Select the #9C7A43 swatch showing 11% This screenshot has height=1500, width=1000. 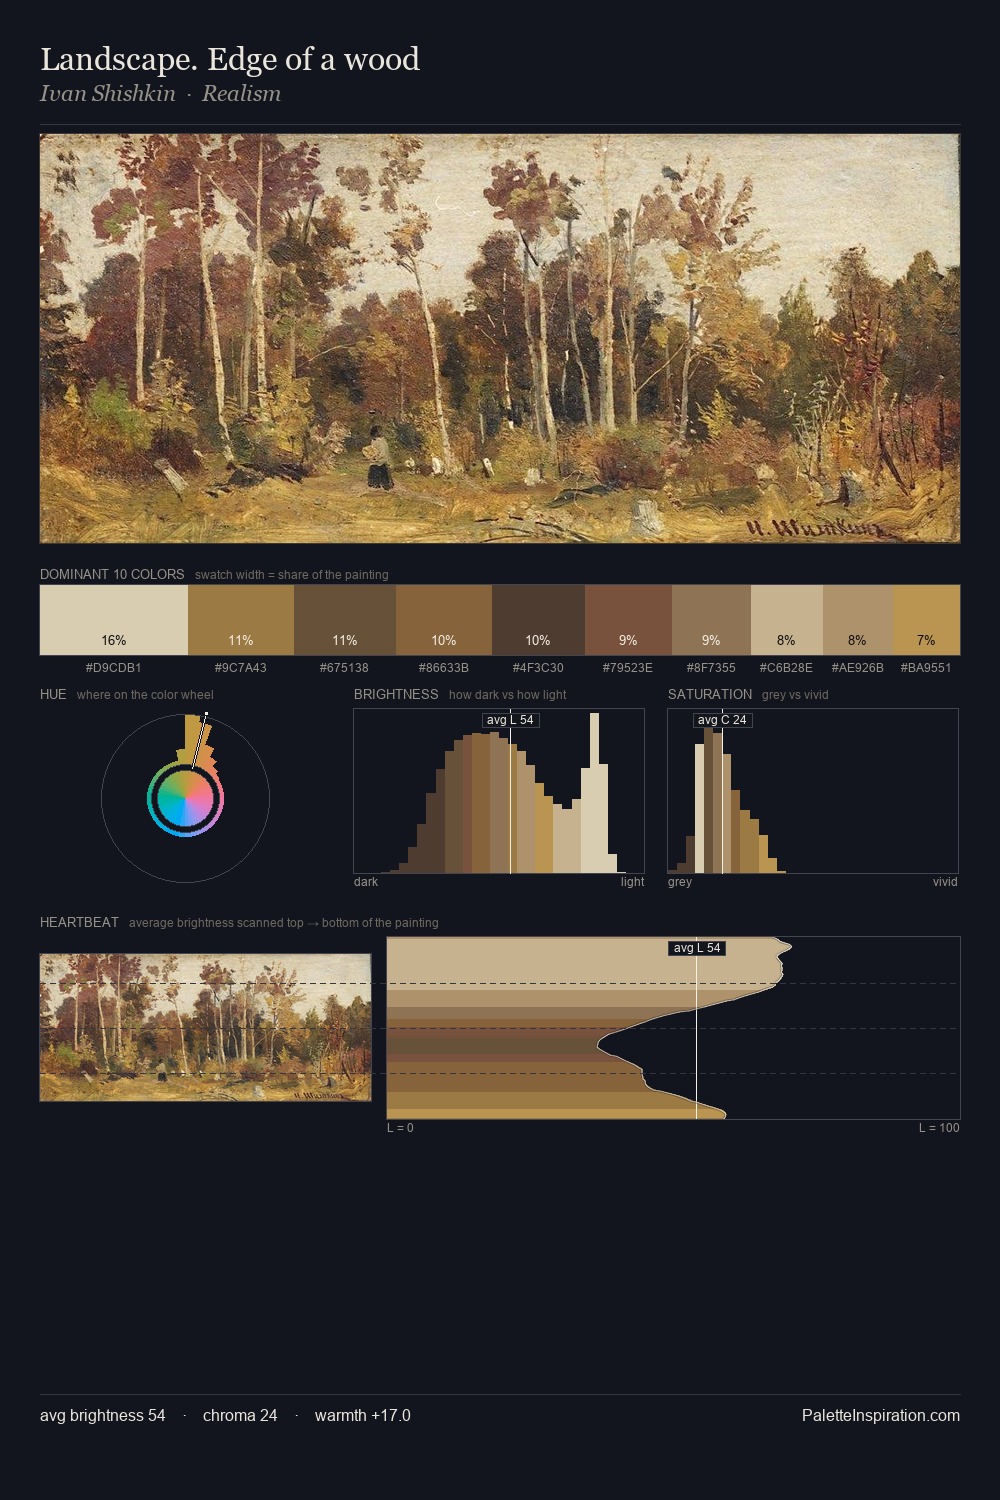pos(241,620)
